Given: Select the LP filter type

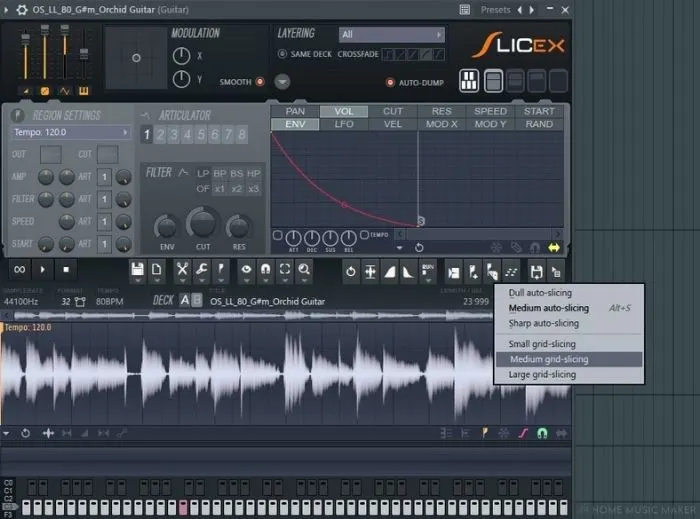Looking at the screenshot, I should (x=203, y=174).
